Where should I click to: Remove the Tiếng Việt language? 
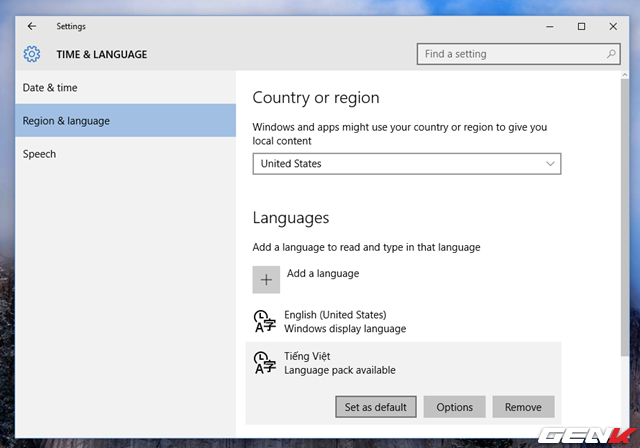[x=523, y=407]
